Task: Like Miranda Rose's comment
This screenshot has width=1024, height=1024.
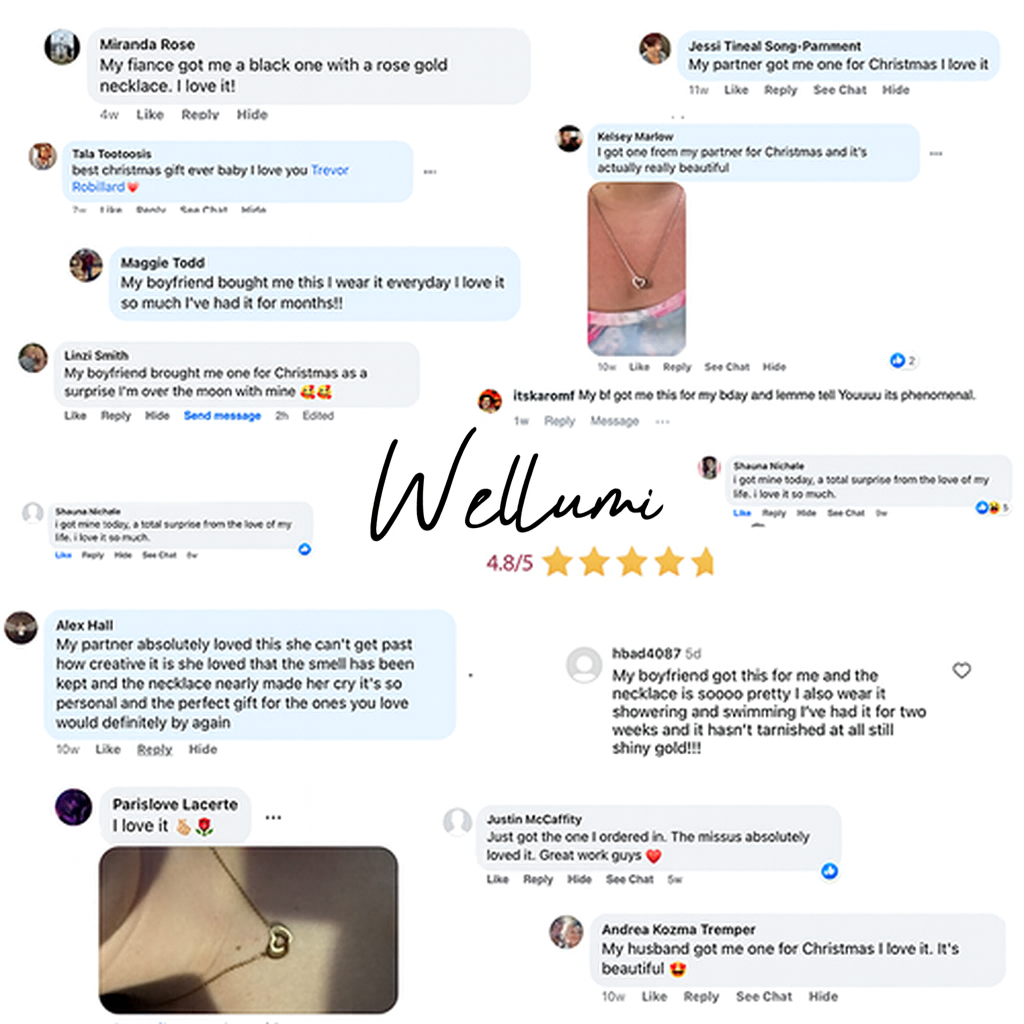Action: pos(150,114)
